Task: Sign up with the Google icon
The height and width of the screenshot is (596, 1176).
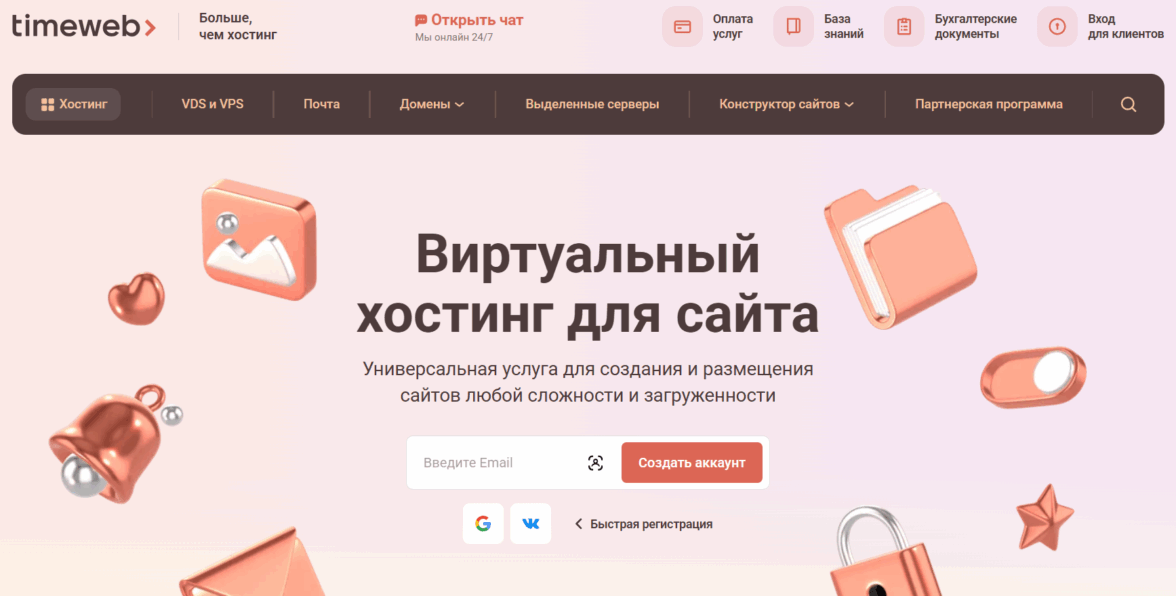Action: click(x=483, y=523)
